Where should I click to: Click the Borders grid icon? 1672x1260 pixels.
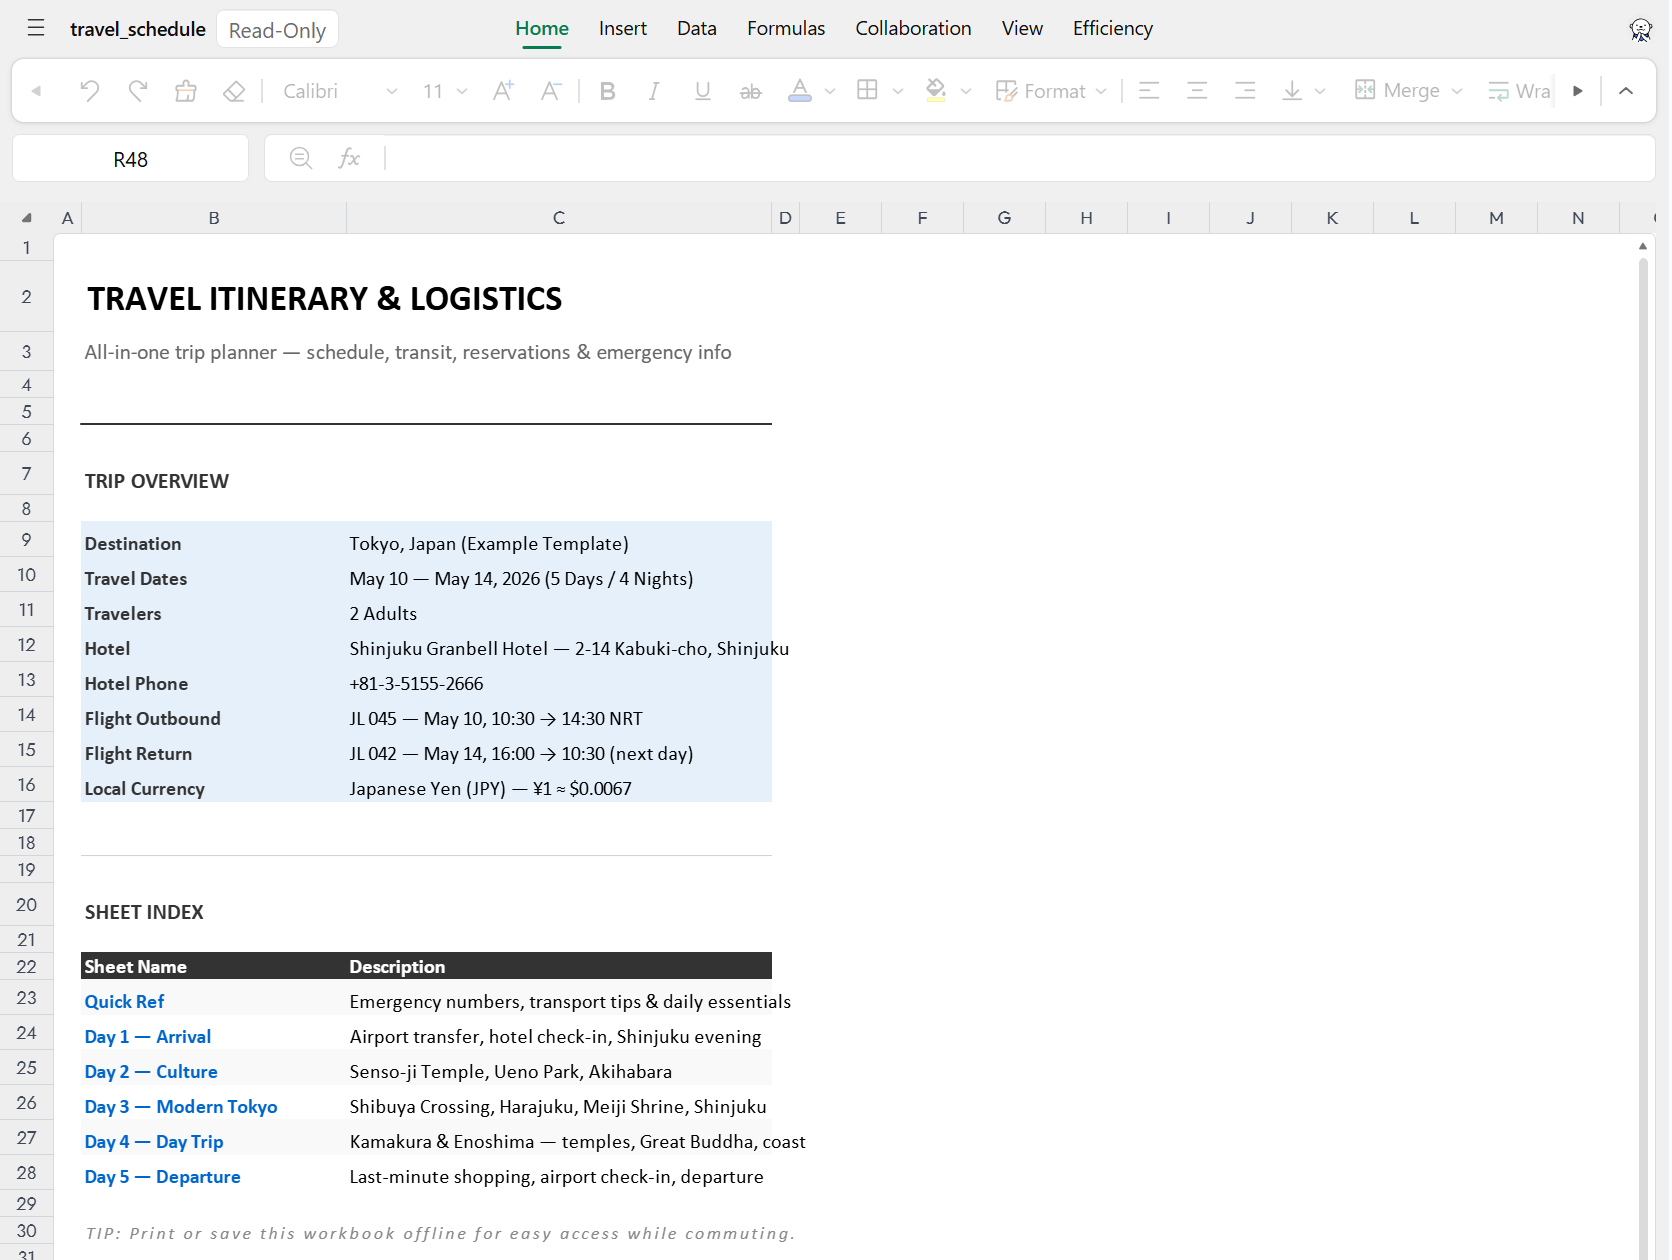point(868,91)
